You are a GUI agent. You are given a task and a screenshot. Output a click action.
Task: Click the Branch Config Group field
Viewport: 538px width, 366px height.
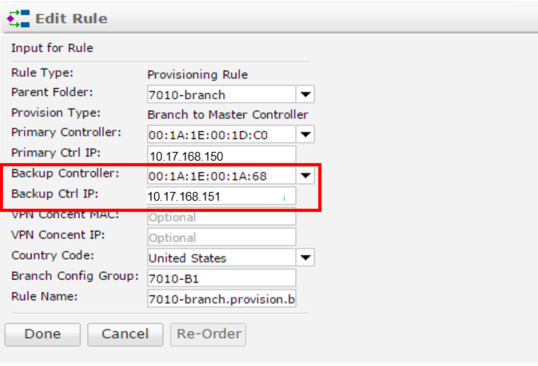(221, 278)
